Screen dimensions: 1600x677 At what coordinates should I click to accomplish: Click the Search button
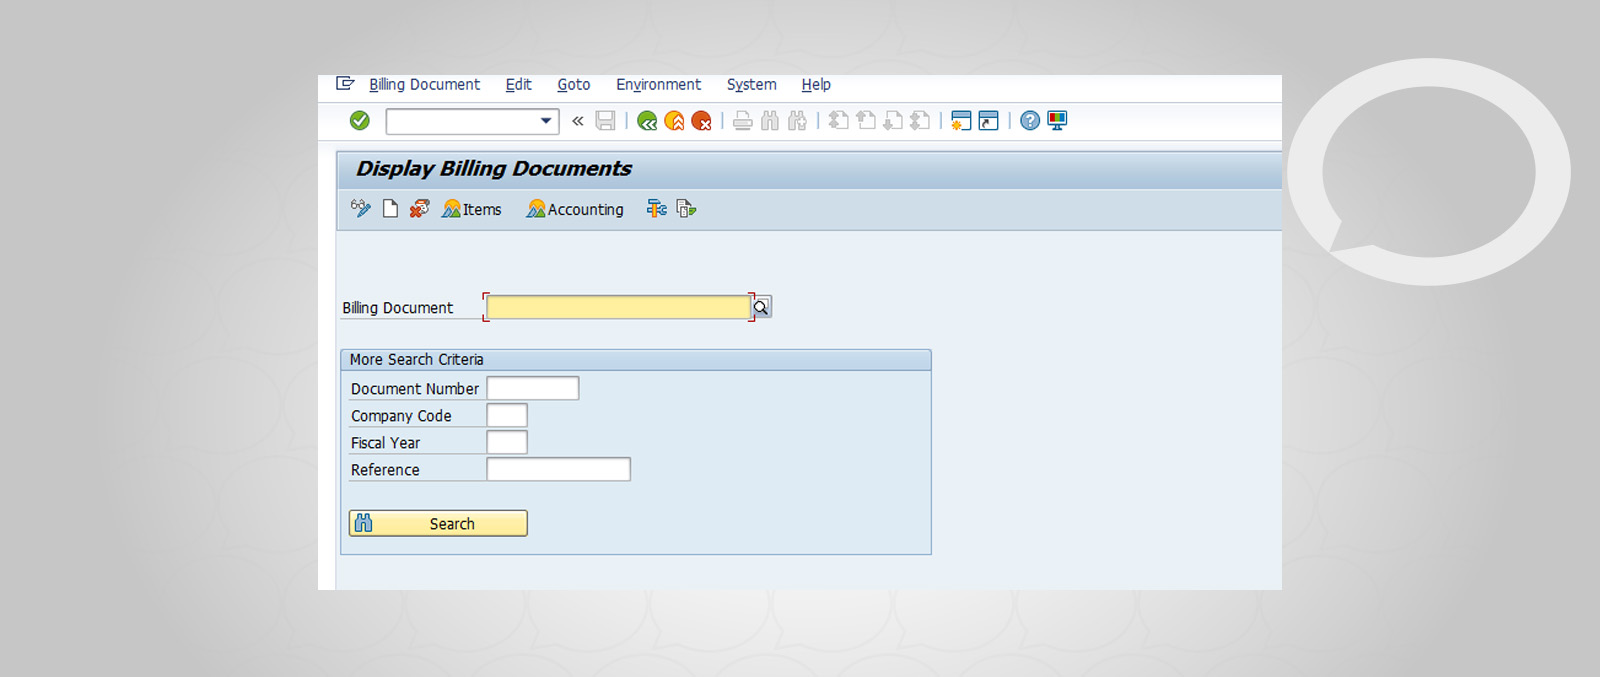438,523
